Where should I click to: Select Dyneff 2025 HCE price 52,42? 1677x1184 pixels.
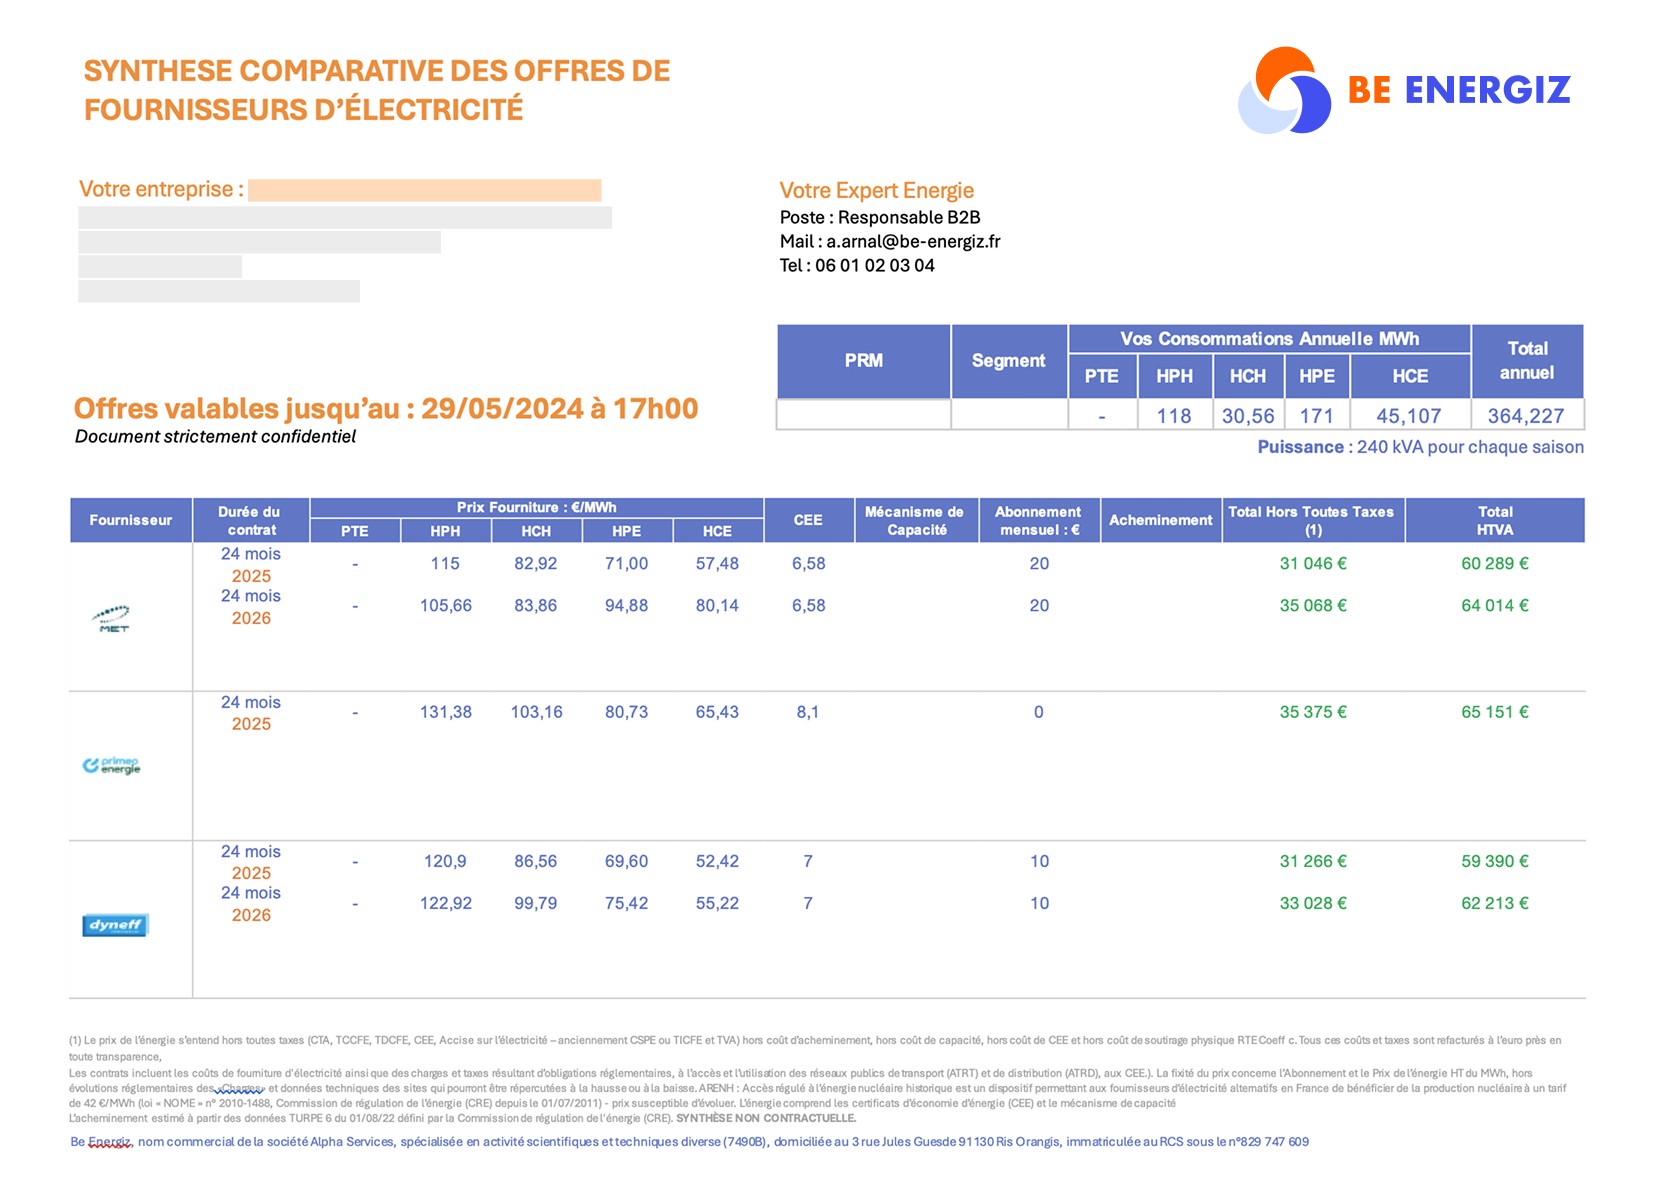[x=717, y=861]
